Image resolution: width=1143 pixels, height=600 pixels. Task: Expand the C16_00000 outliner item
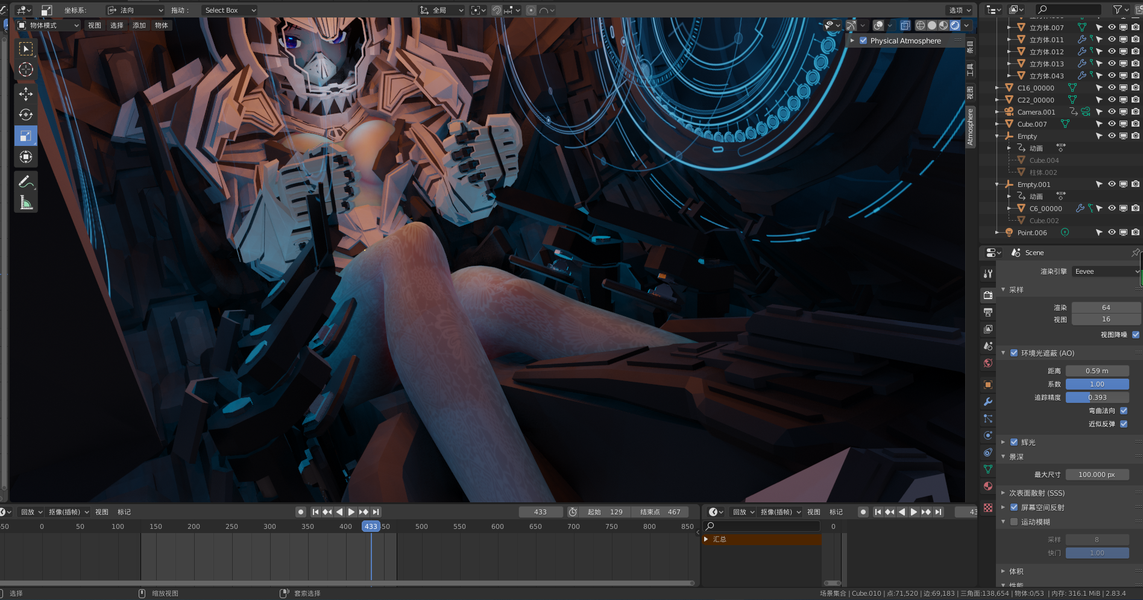coord(998,87)
